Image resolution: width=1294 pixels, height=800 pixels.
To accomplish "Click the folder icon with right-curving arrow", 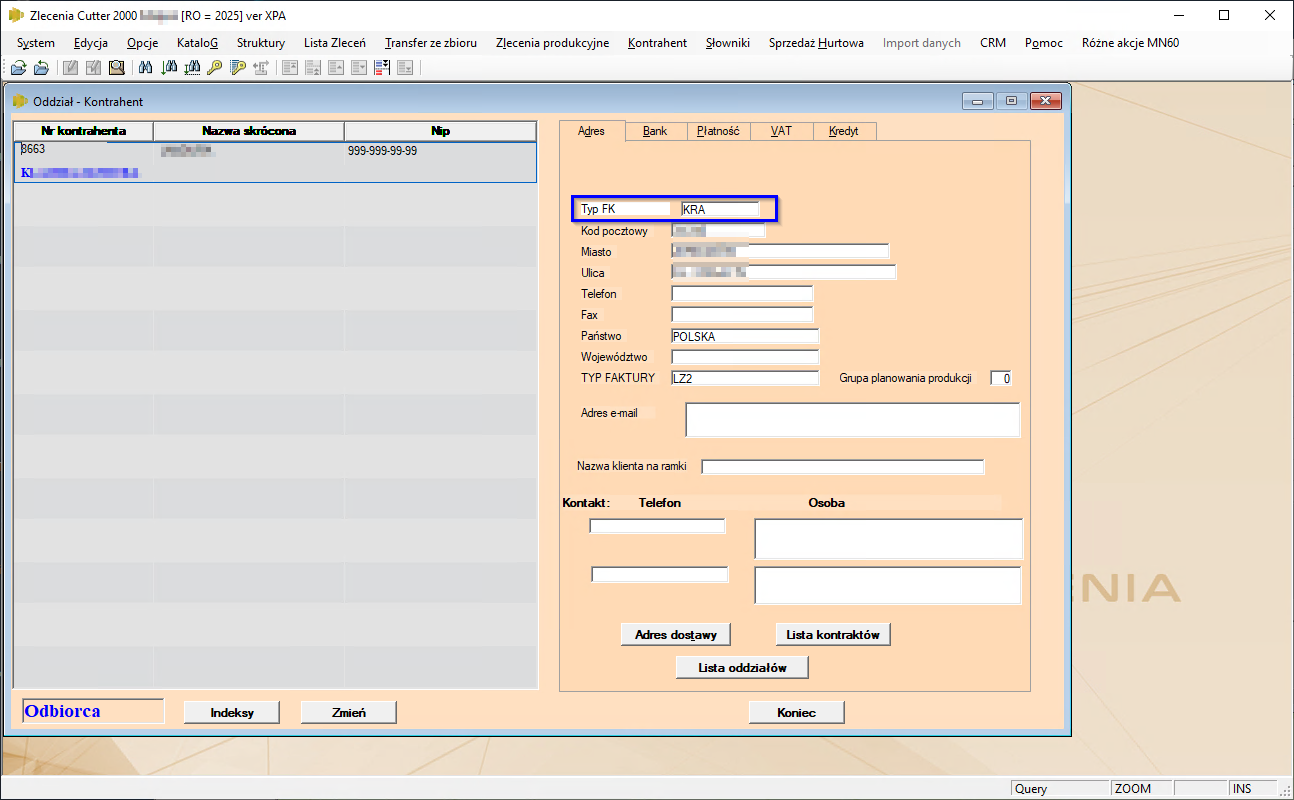I will click(x=18, y=68).
